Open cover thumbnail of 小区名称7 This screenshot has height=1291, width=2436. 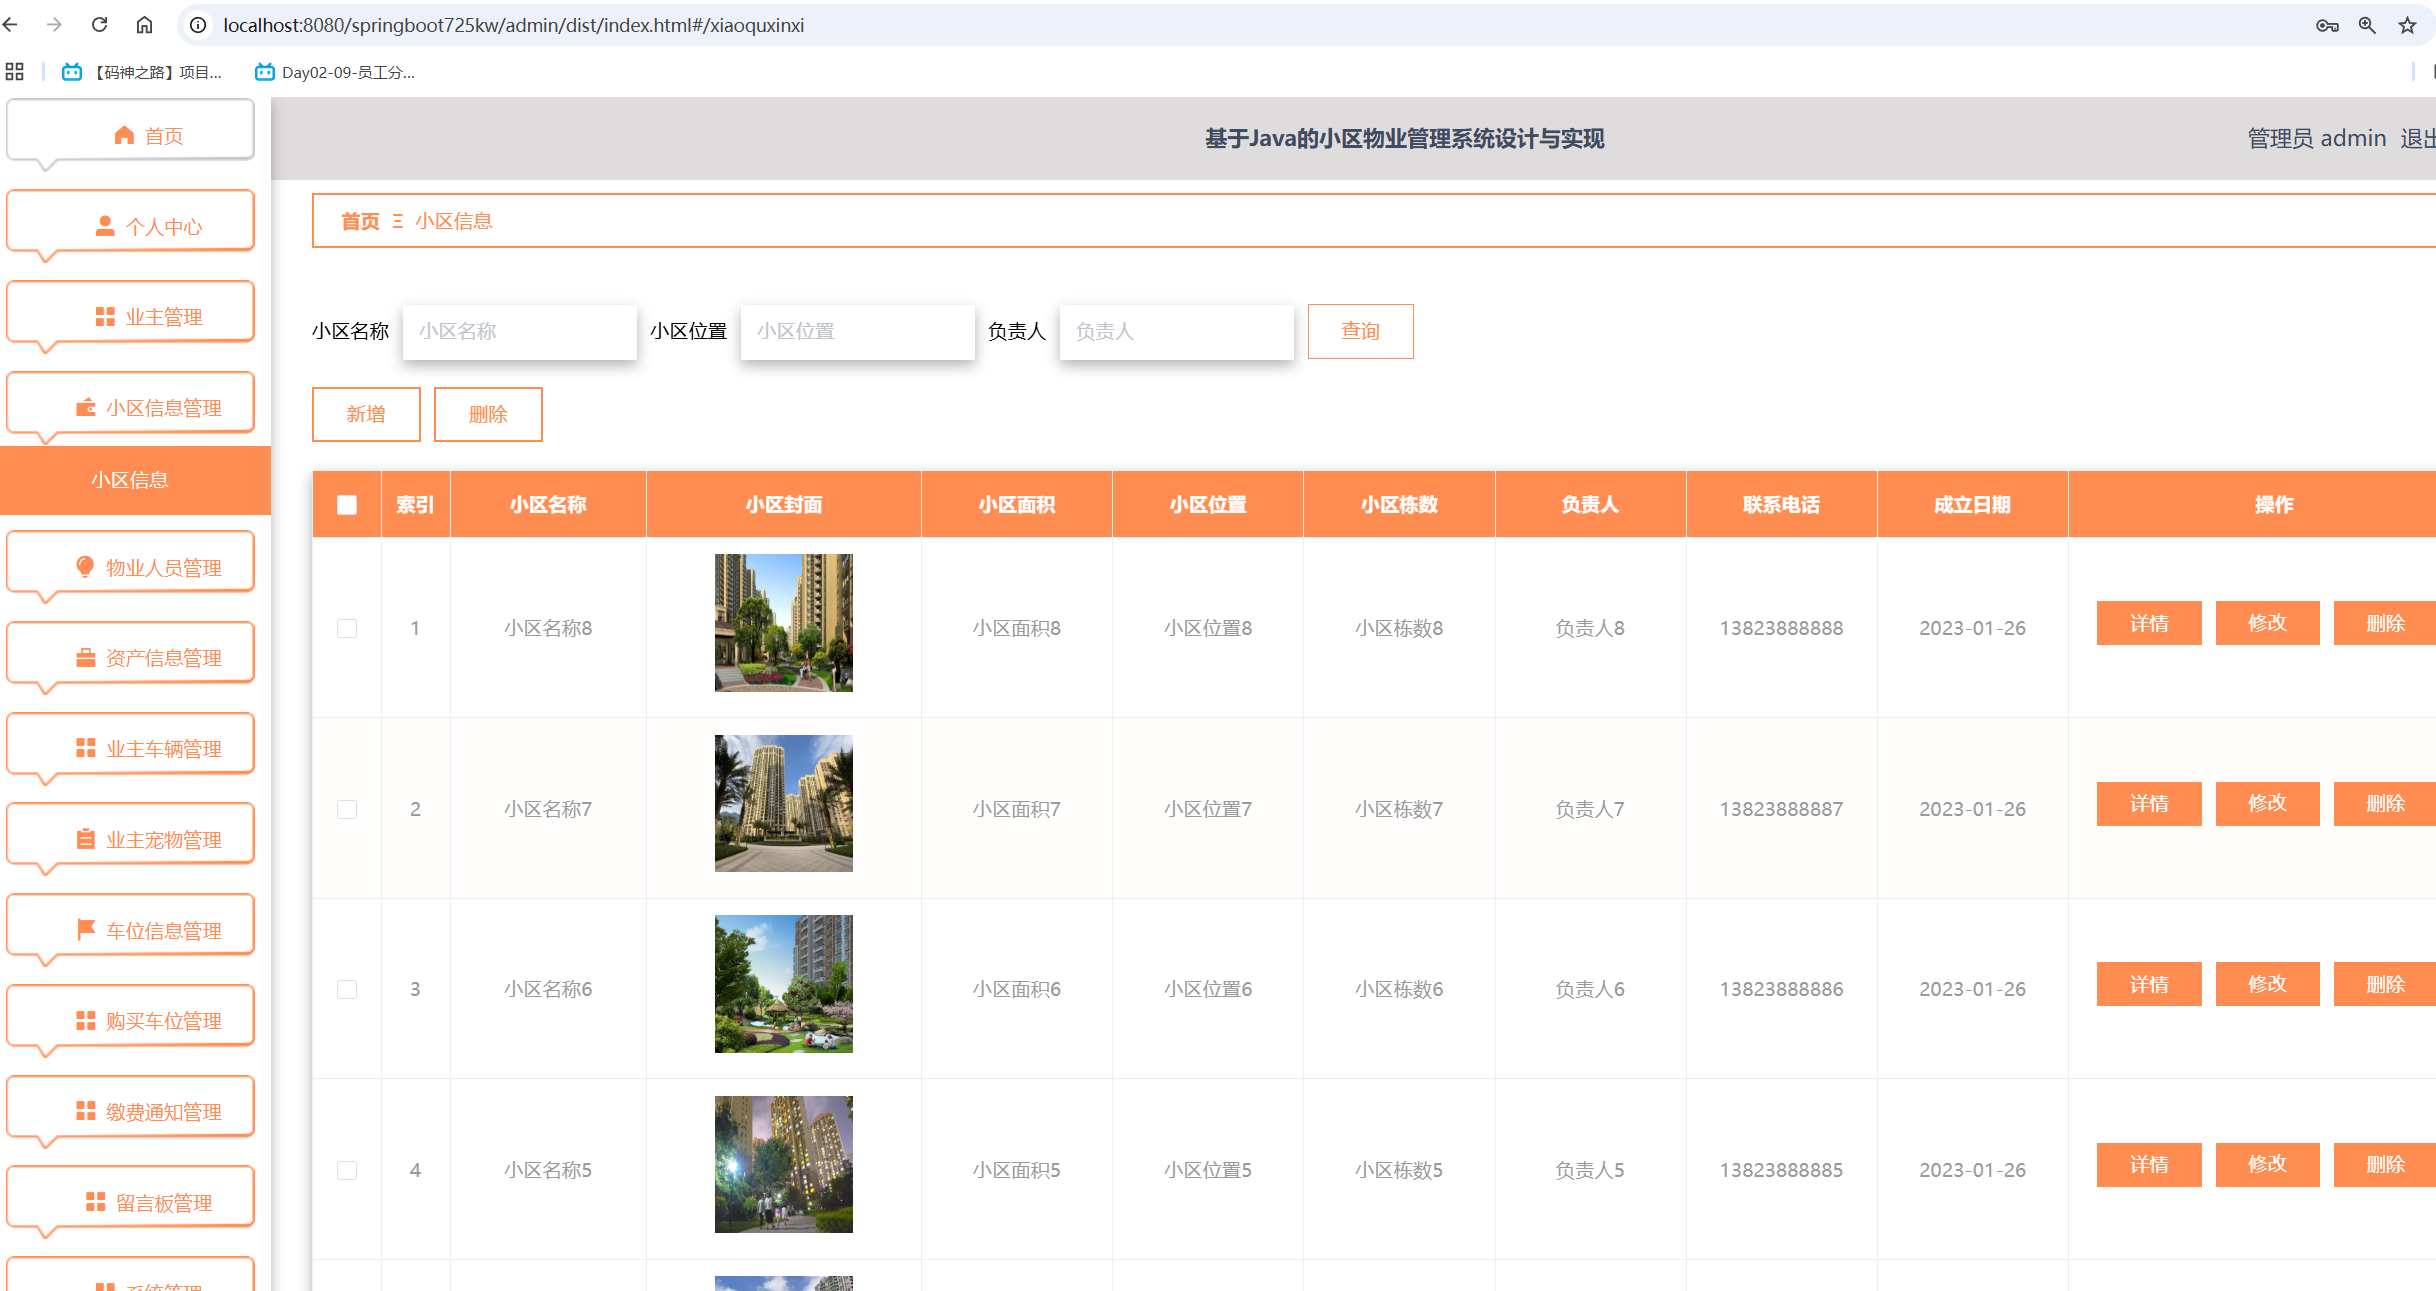pos(784,803)
